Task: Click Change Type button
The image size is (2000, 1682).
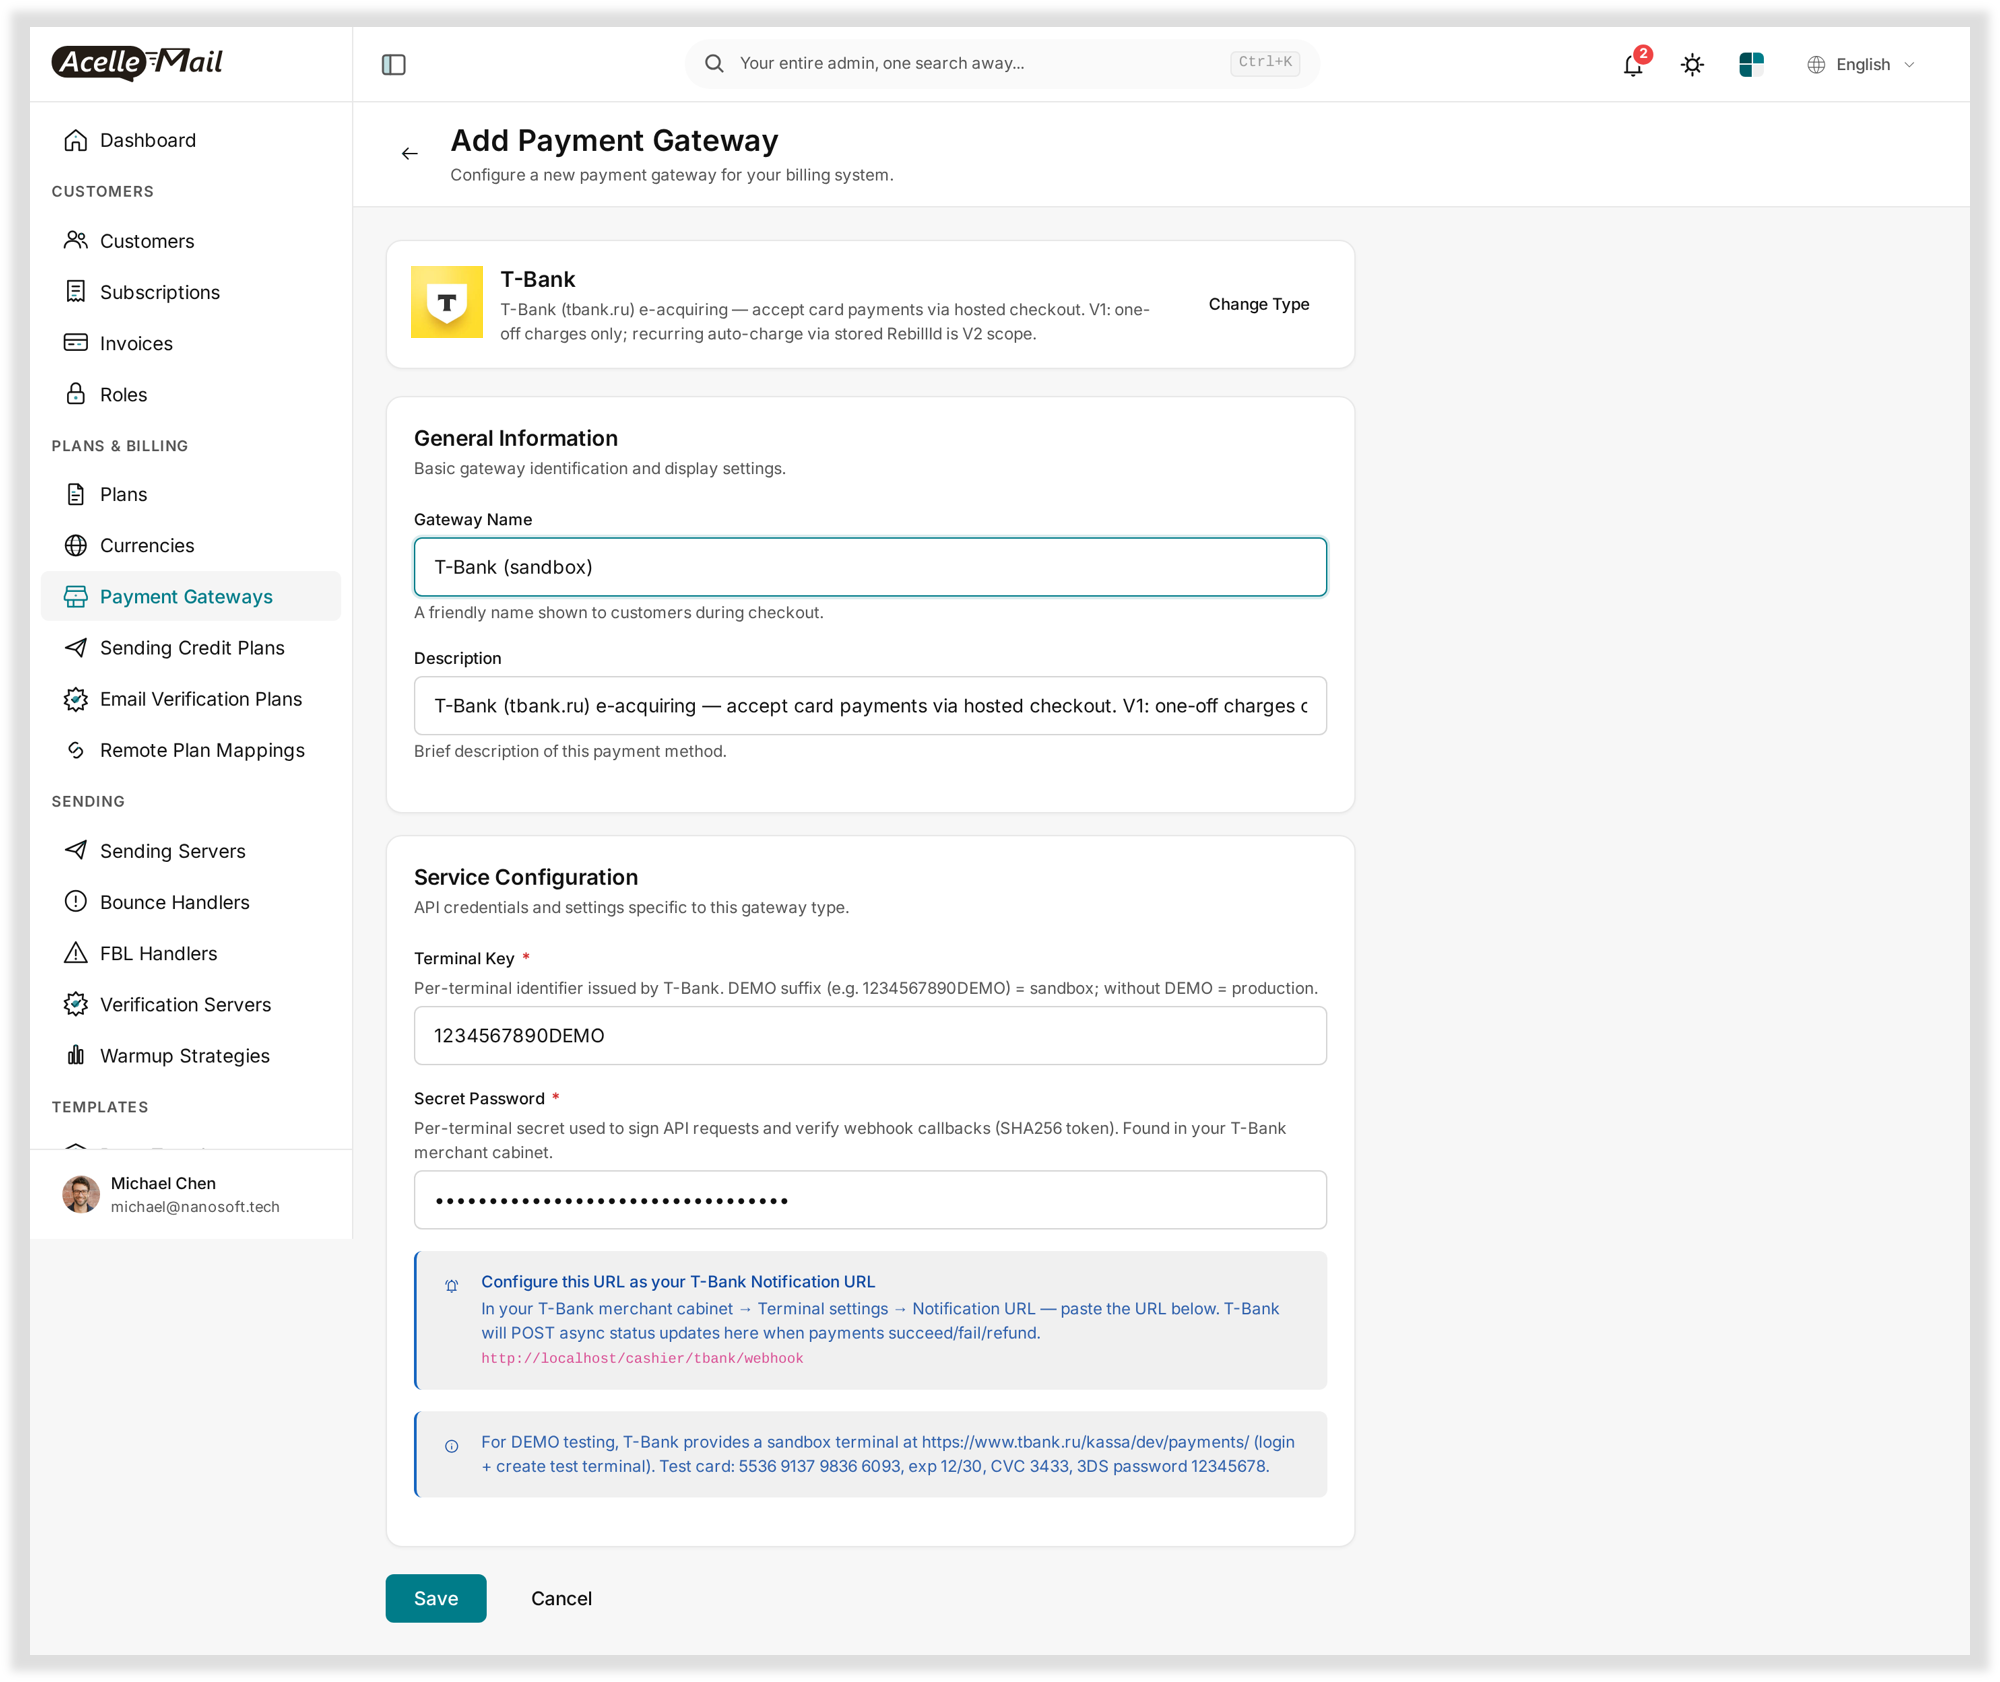Action: coord(1258,304)
